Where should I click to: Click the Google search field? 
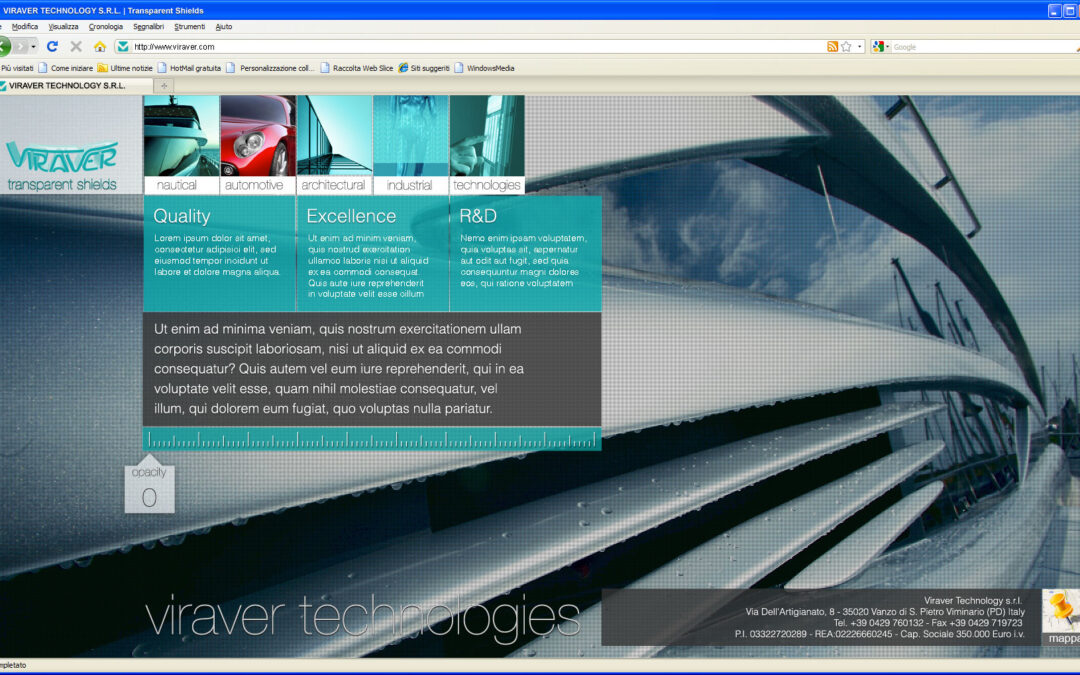(x=985, y=47)
